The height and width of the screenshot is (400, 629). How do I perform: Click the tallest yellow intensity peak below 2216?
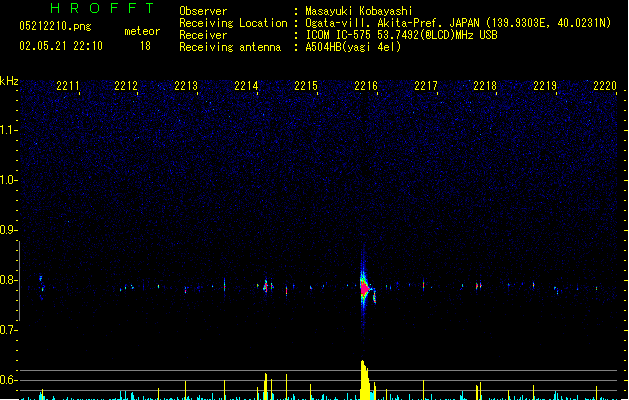364,380
